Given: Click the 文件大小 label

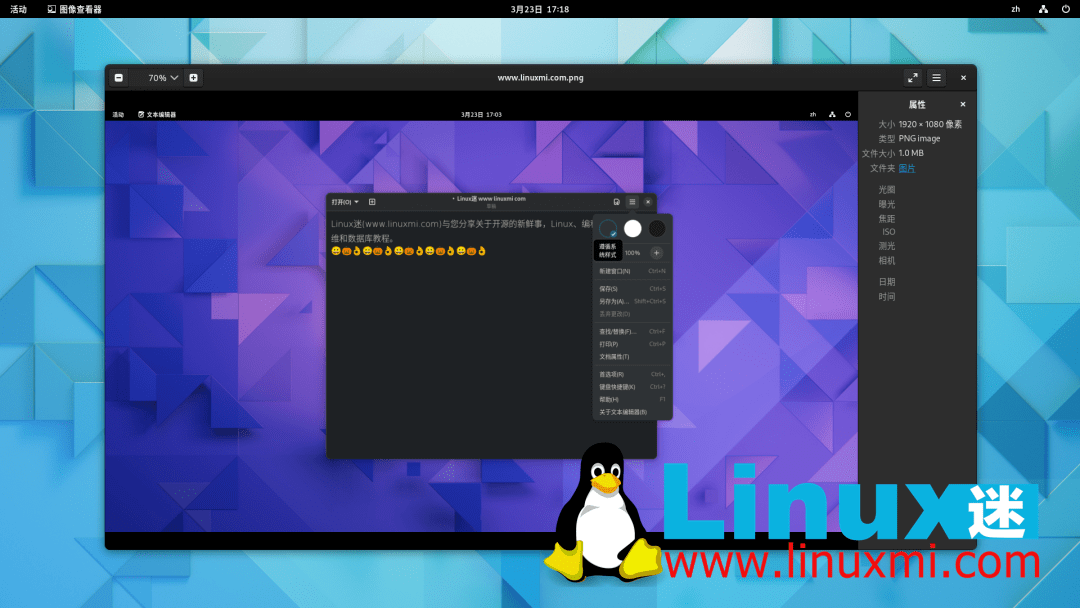Looking at the screenshot, I should tap(878, 154).
